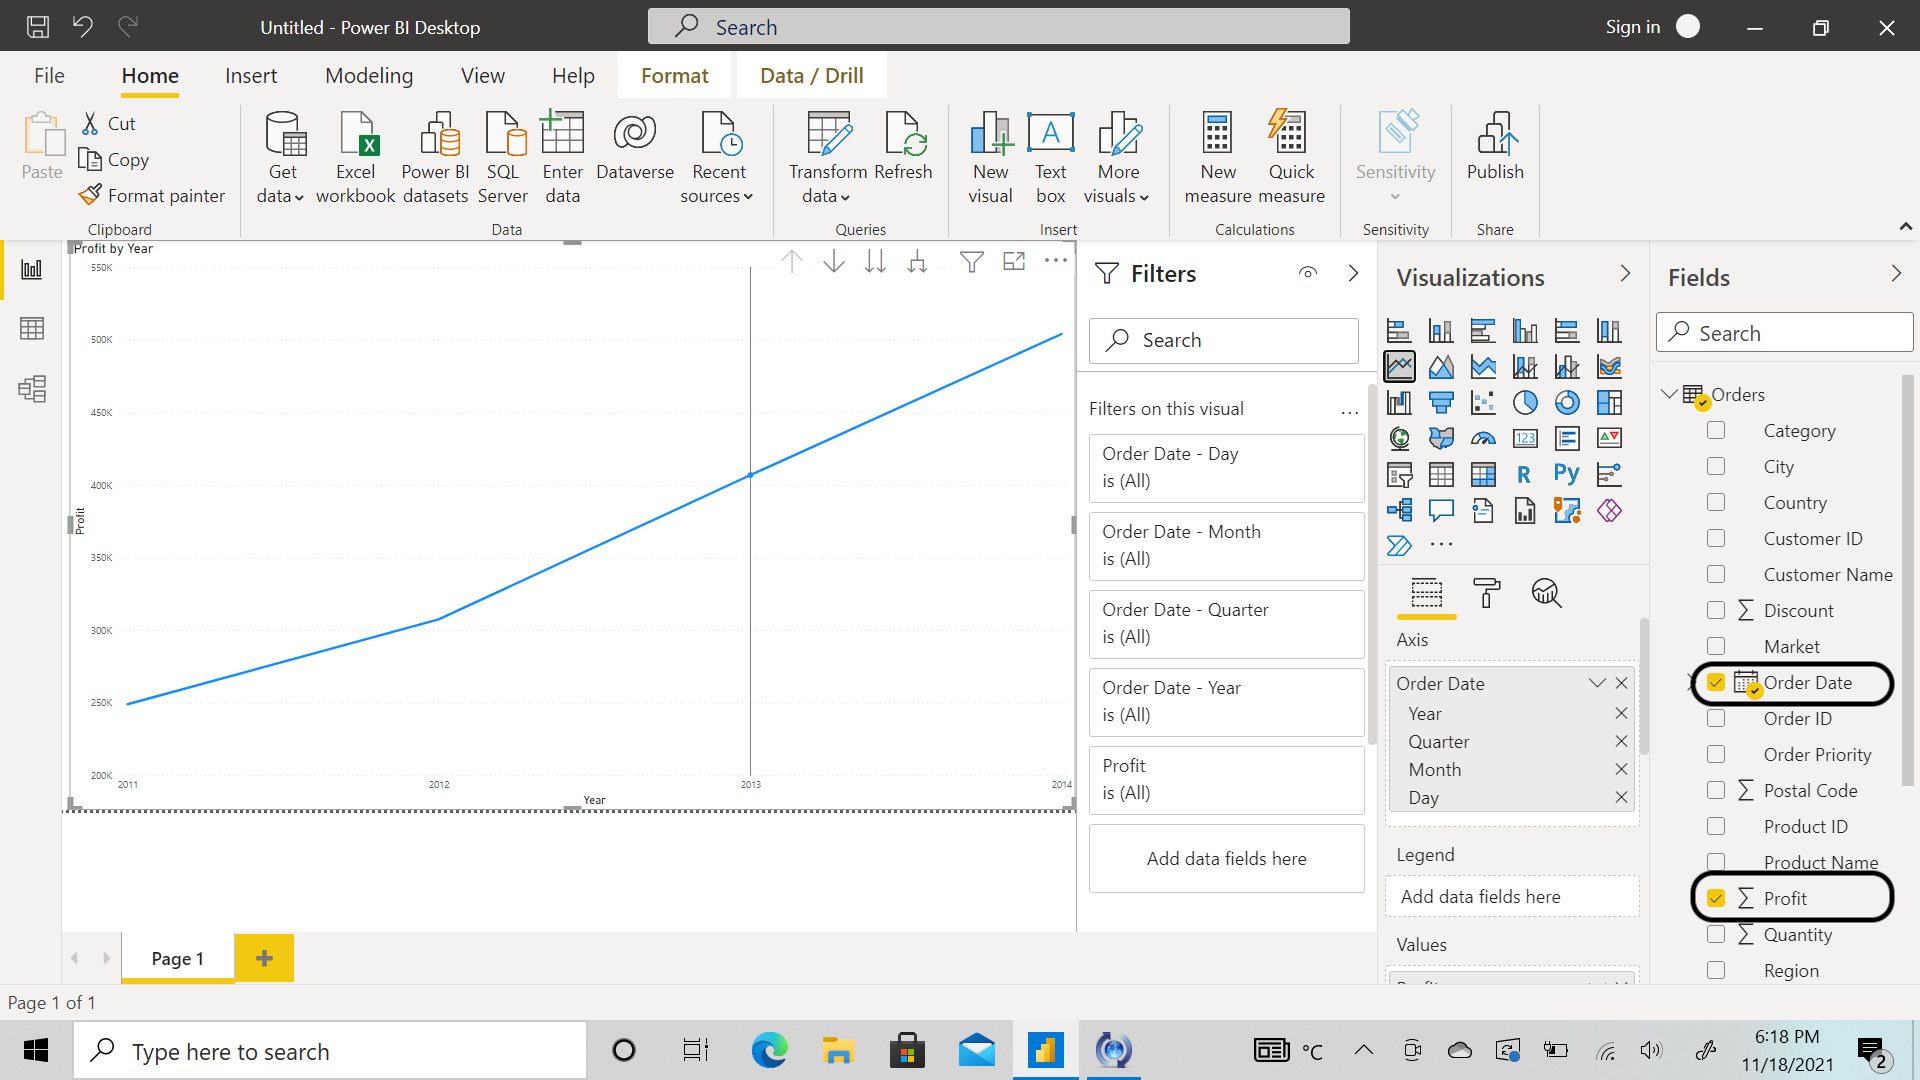
Task: Click the Publish button
Action: click(1494, 155)
